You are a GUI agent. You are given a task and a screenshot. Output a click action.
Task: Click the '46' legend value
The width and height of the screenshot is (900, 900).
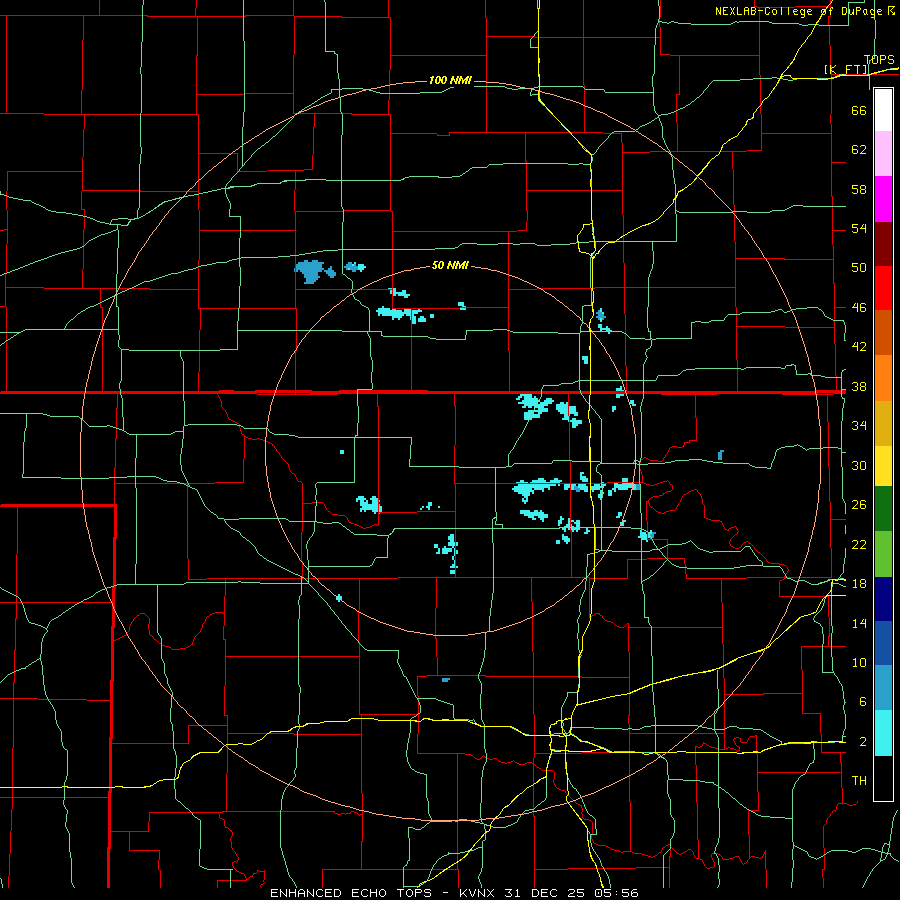(859, 308)
